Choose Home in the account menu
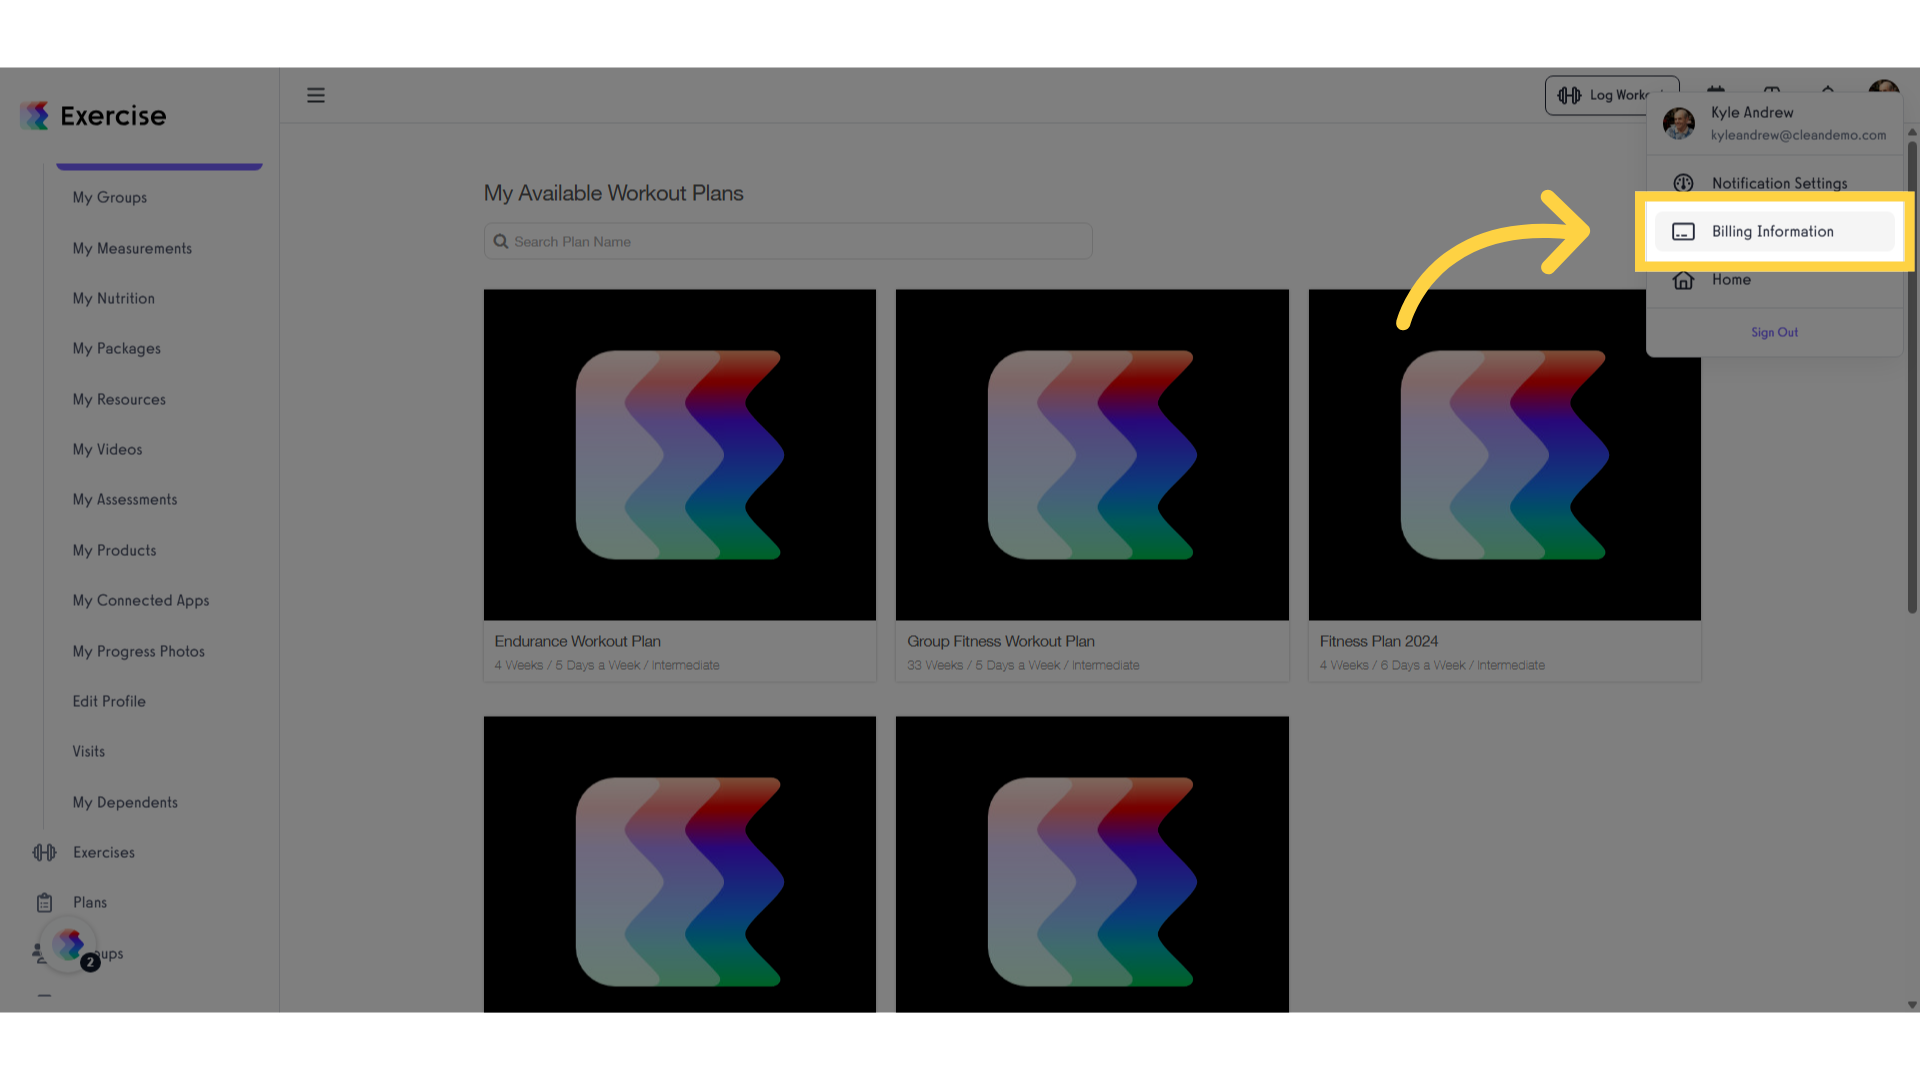 coord(1775,280)
